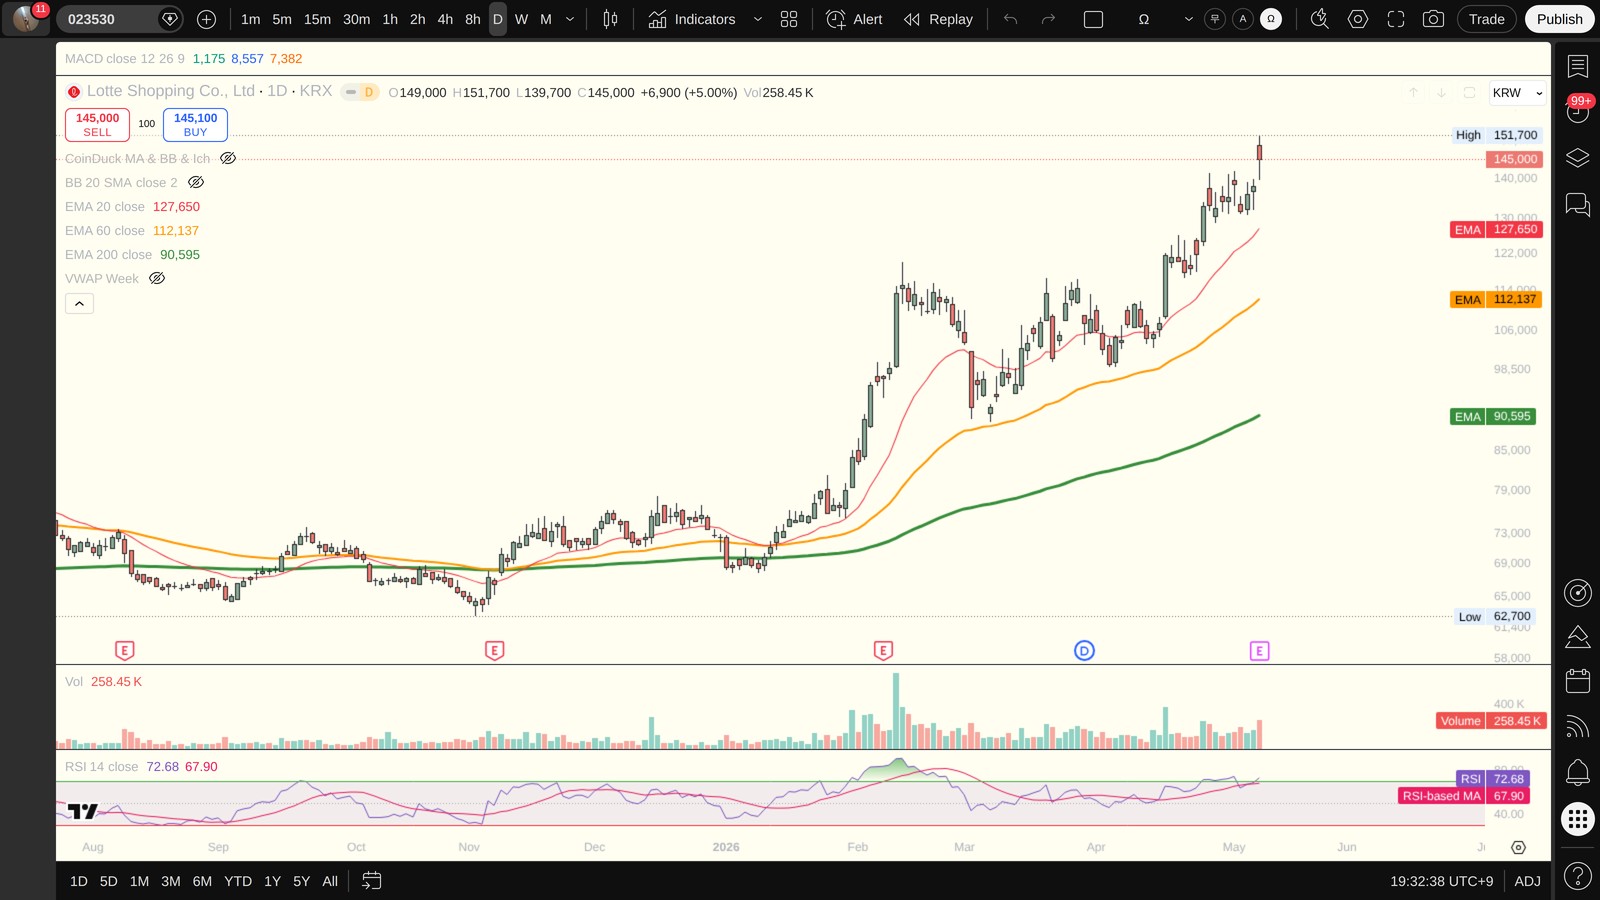Viewport: 1600px width, 900px height.
Task: Select the 6M date range
Action: pyautogui.click(x=202, y=881)
